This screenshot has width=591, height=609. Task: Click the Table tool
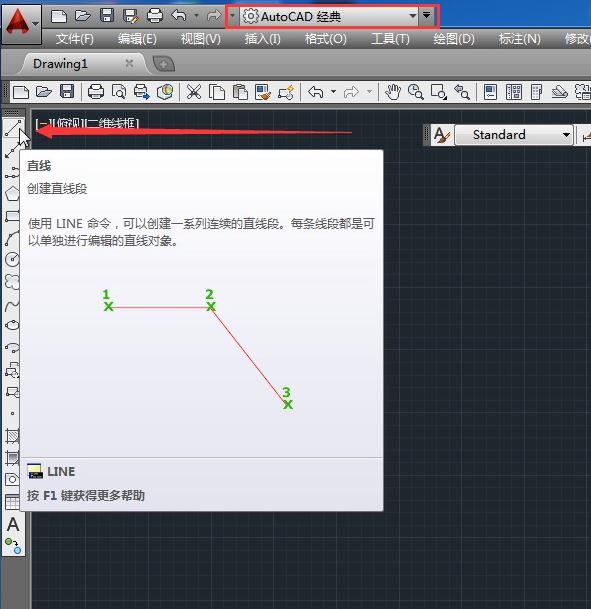[11, 502]
